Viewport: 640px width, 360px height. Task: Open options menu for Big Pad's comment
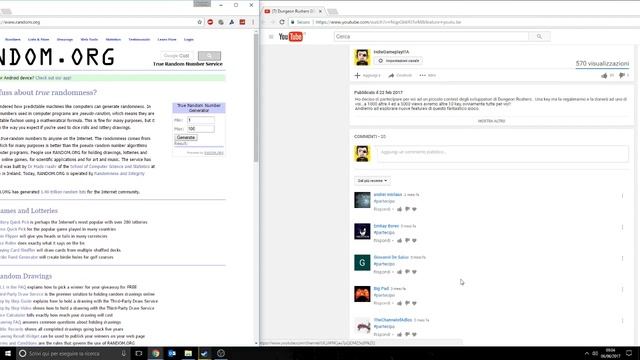[622, 290]
